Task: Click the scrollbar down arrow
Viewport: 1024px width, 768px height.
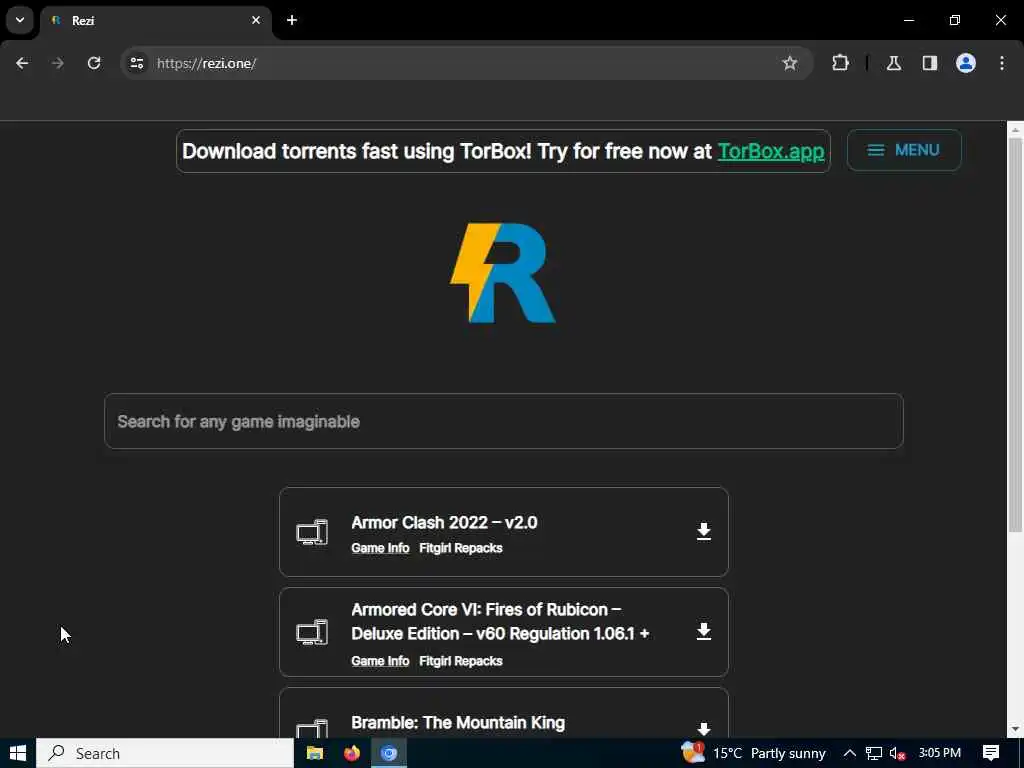Action: point(1015,729)
